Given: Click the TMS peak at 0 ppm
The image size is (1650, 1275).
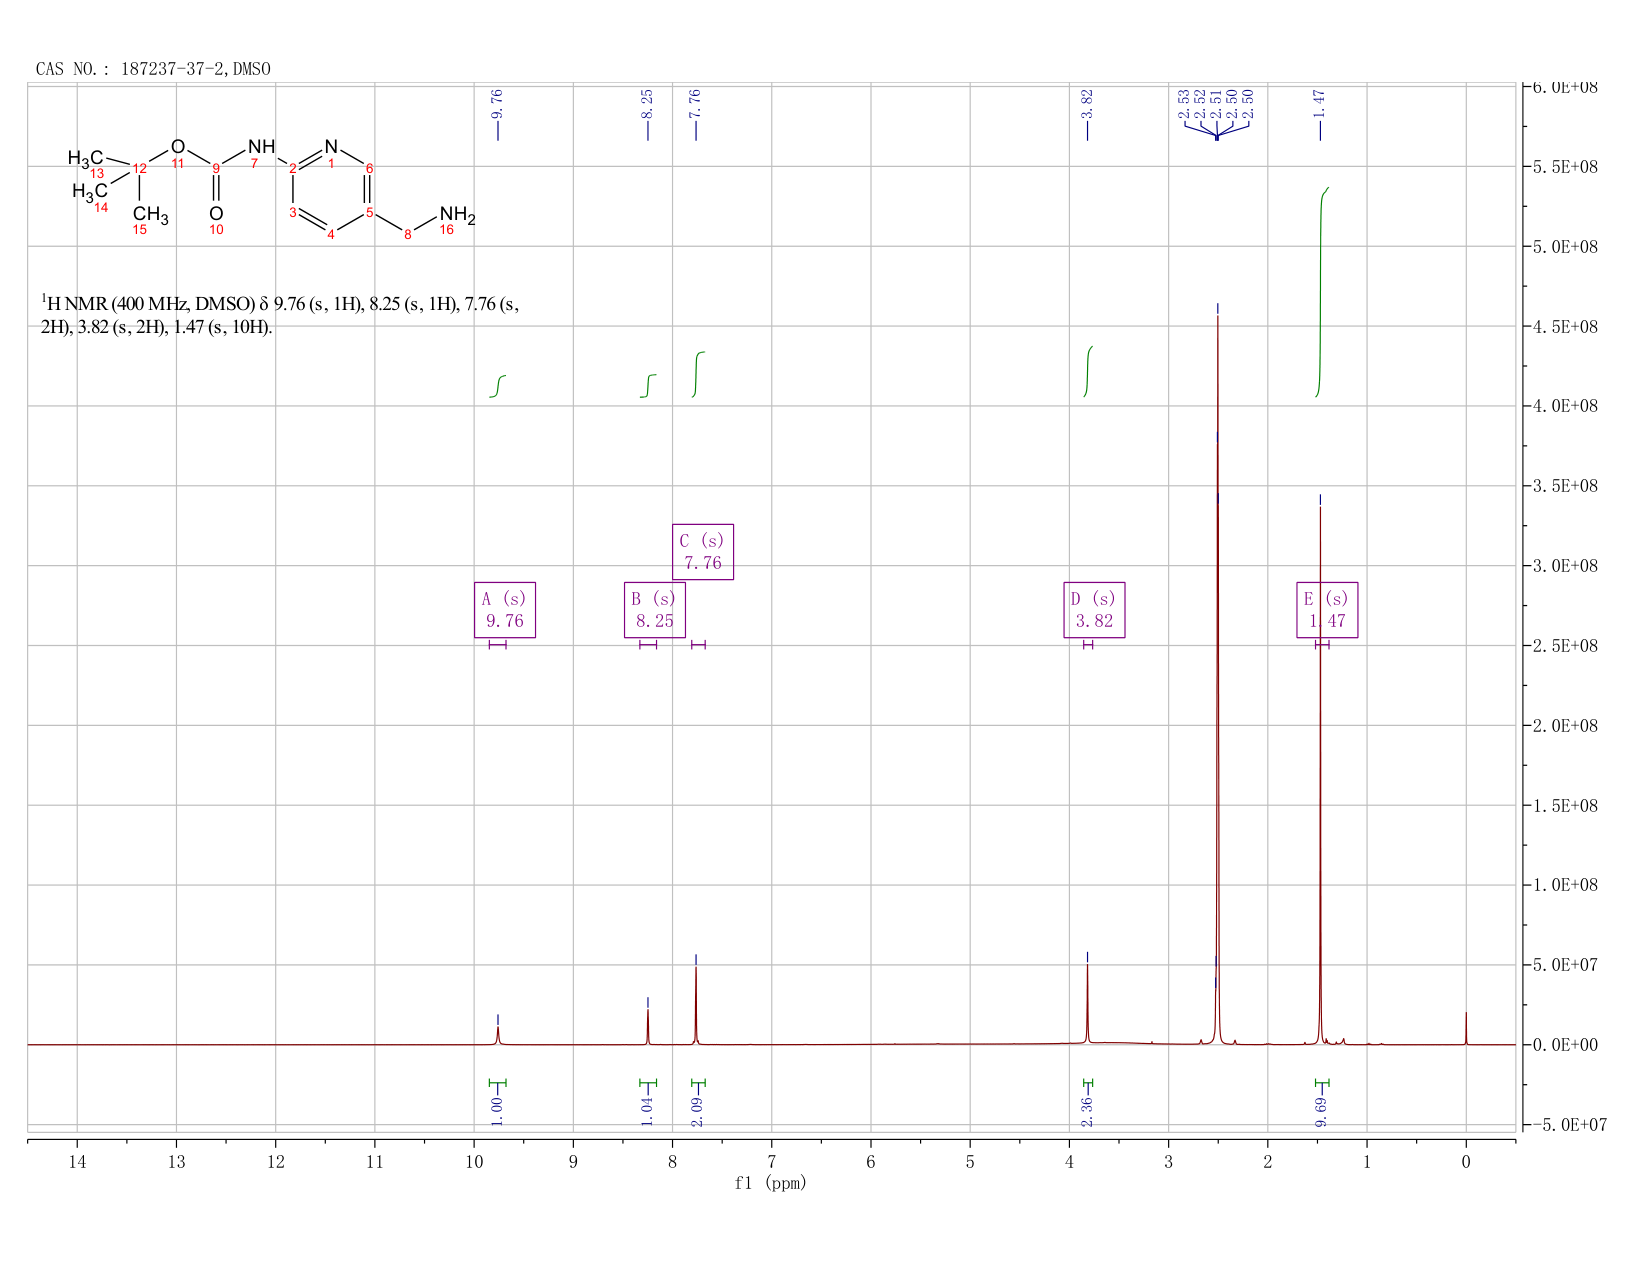Looking at the screenshot, I should click(1466, 1029).
